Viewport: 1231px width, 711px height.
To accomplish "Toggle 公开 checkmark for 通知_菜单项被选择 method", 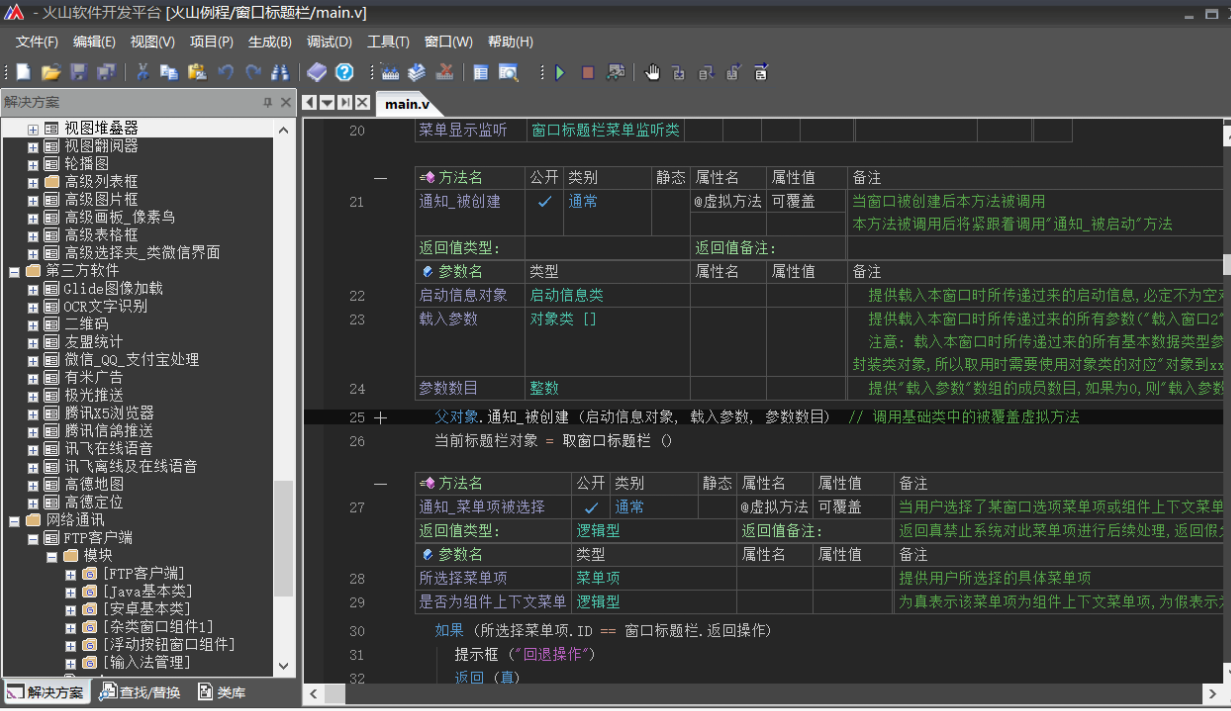I will (591, 508).
